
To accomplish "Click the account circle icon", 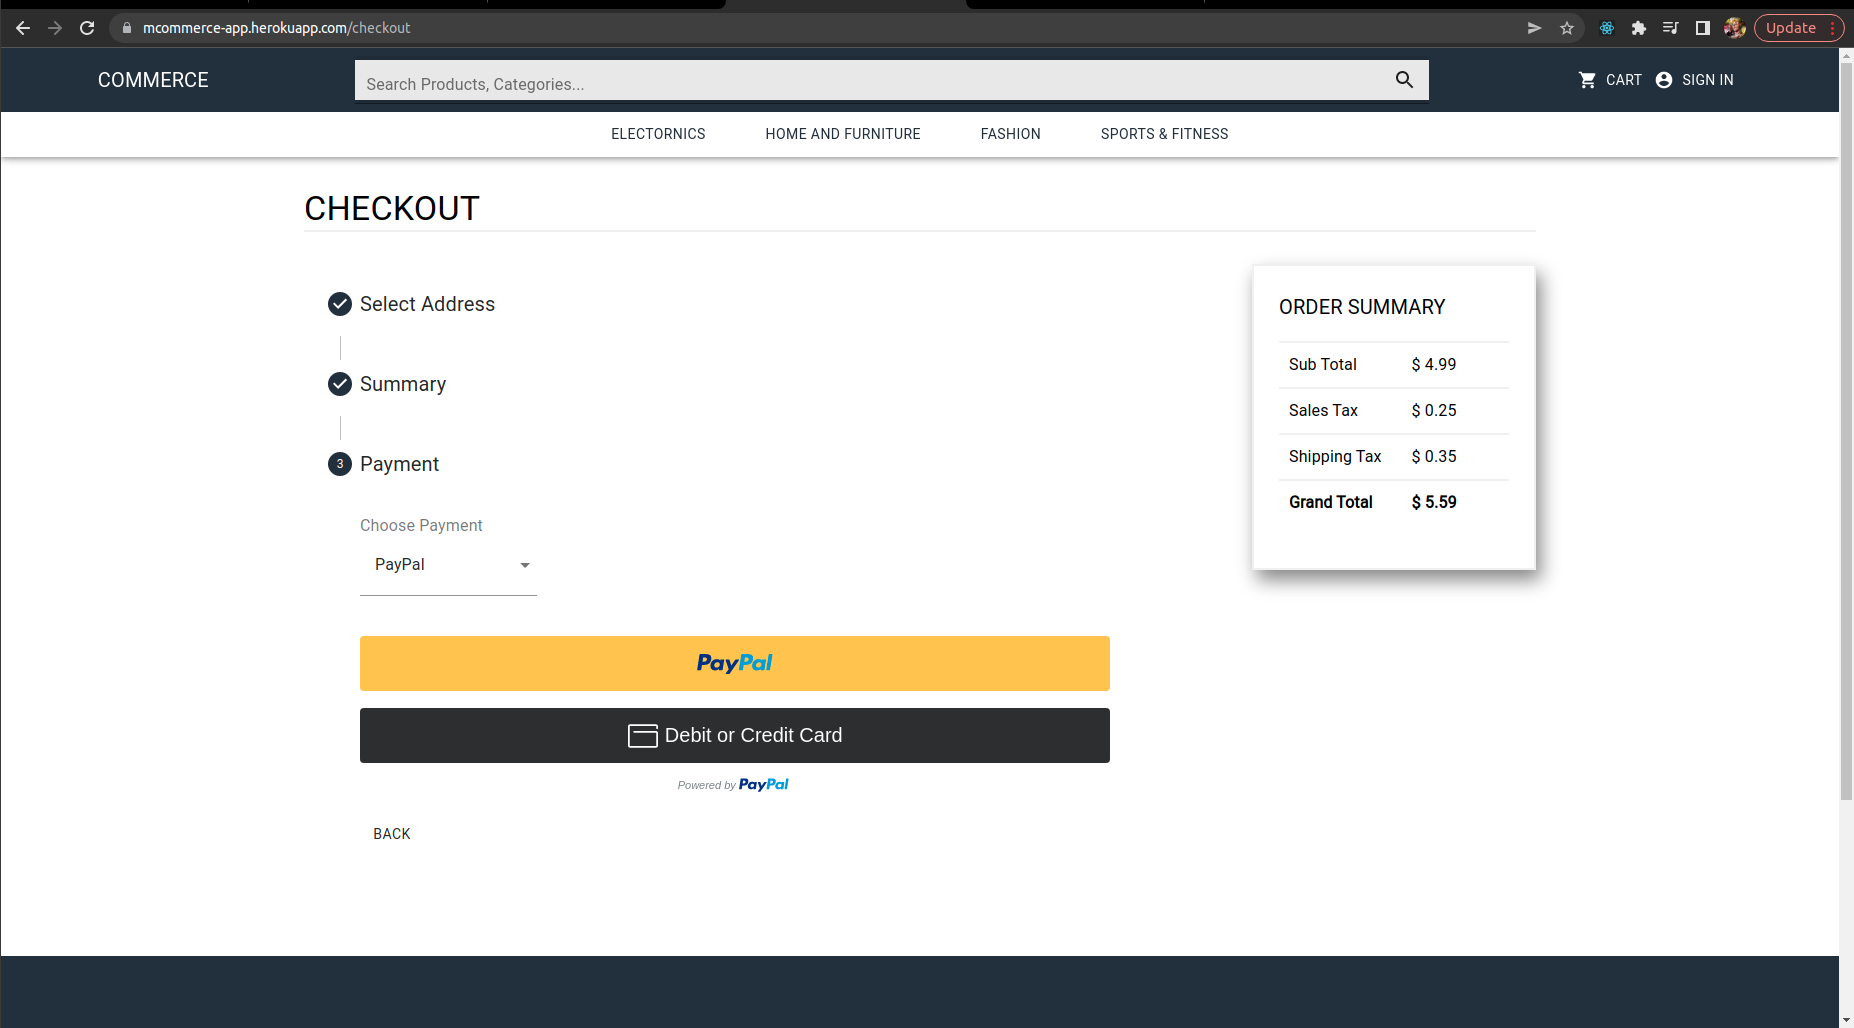I will (x=1664, y=80).
